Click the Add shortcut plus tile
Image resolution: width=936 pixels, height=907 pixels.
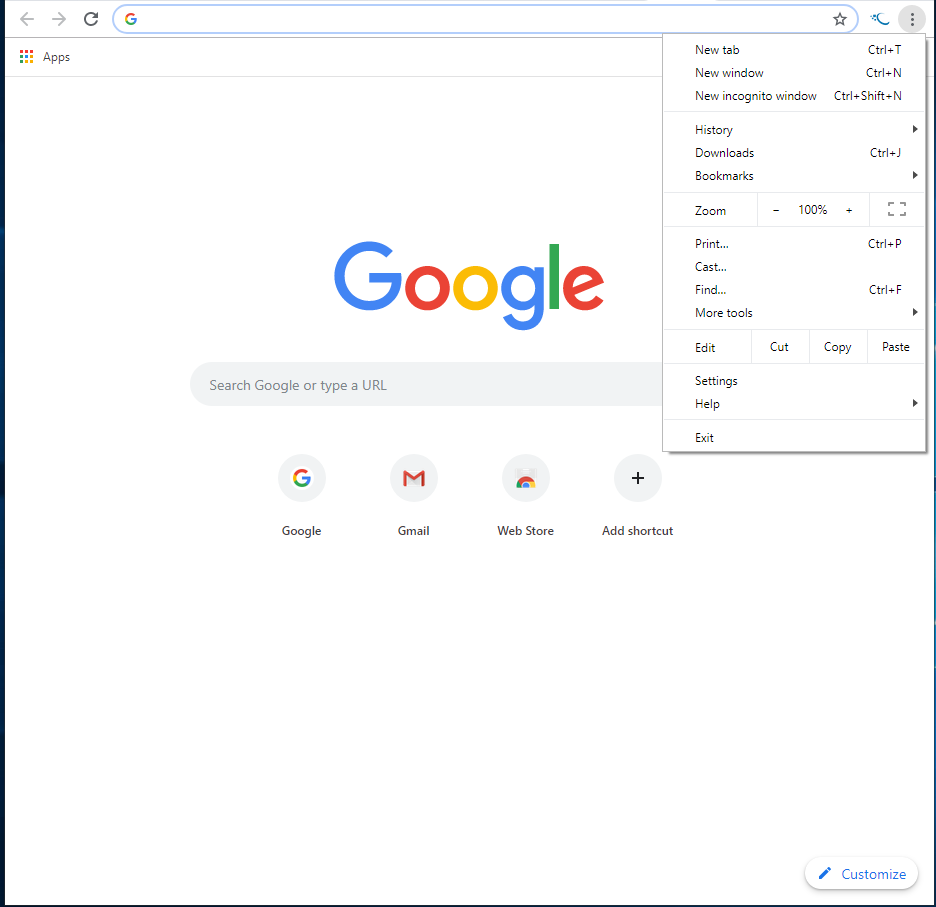click(638, 478)
